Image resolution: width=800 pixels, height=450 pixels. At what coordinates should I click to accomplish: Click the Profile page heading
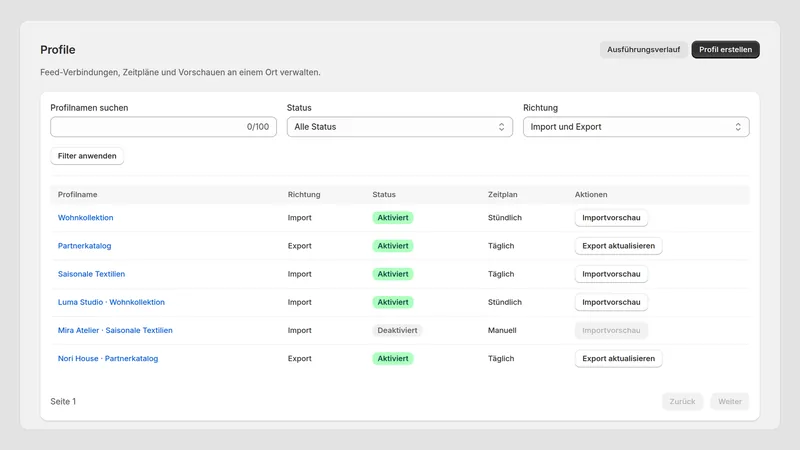pos(58,49)
